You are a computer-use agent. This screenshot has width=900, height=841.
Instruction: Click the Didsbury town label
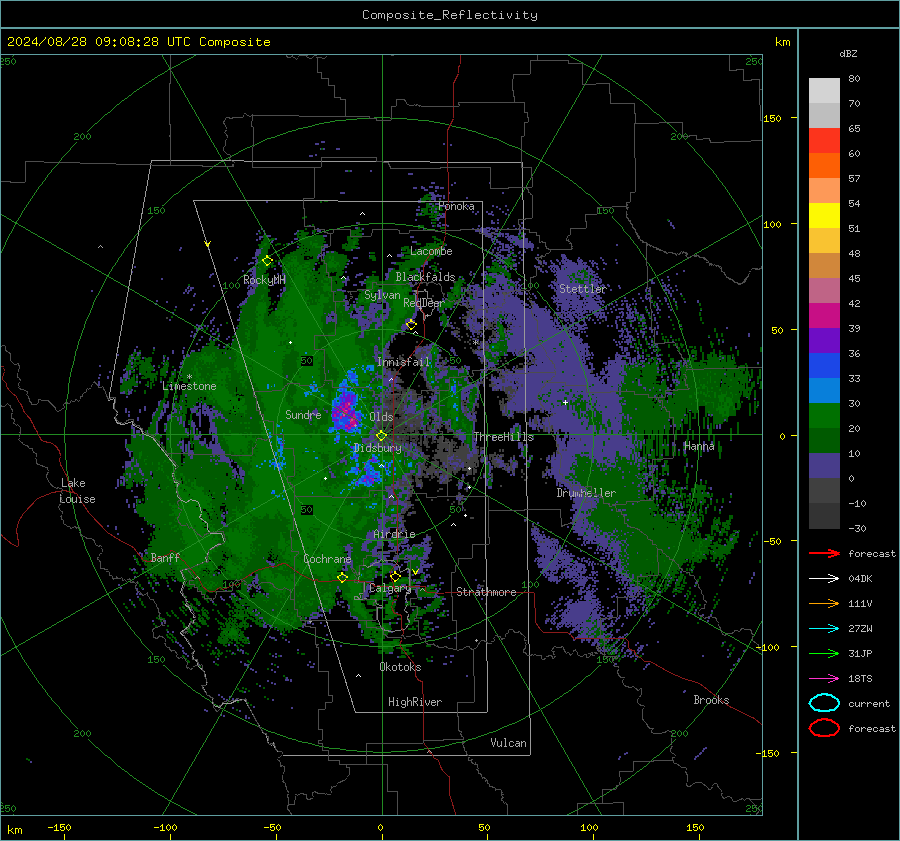pos(377,448)
